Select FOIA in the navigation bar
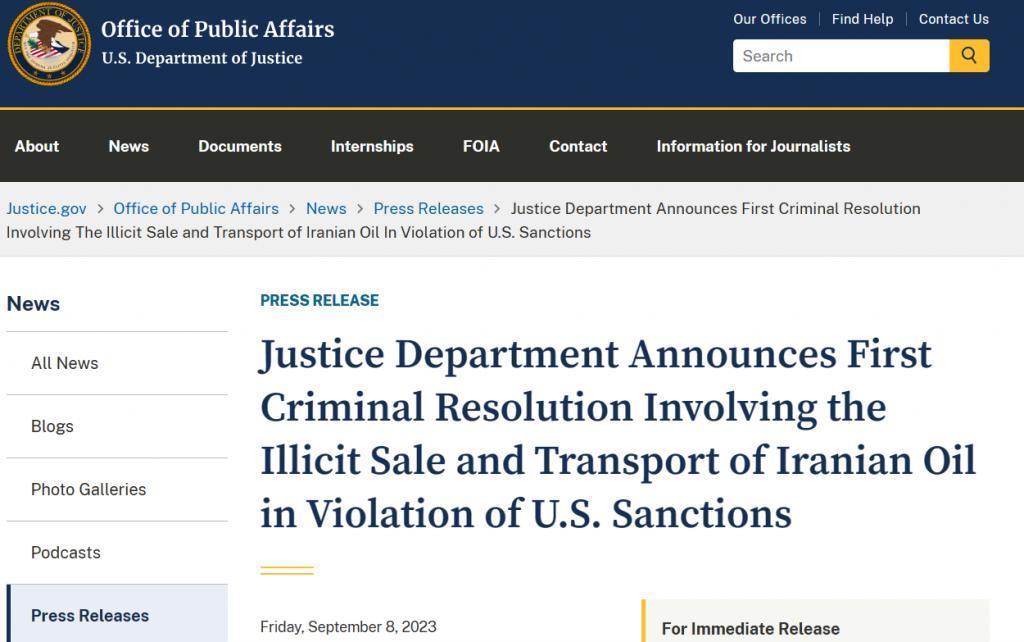Screen dimensions: 1024x642 (x=480, y=146)
